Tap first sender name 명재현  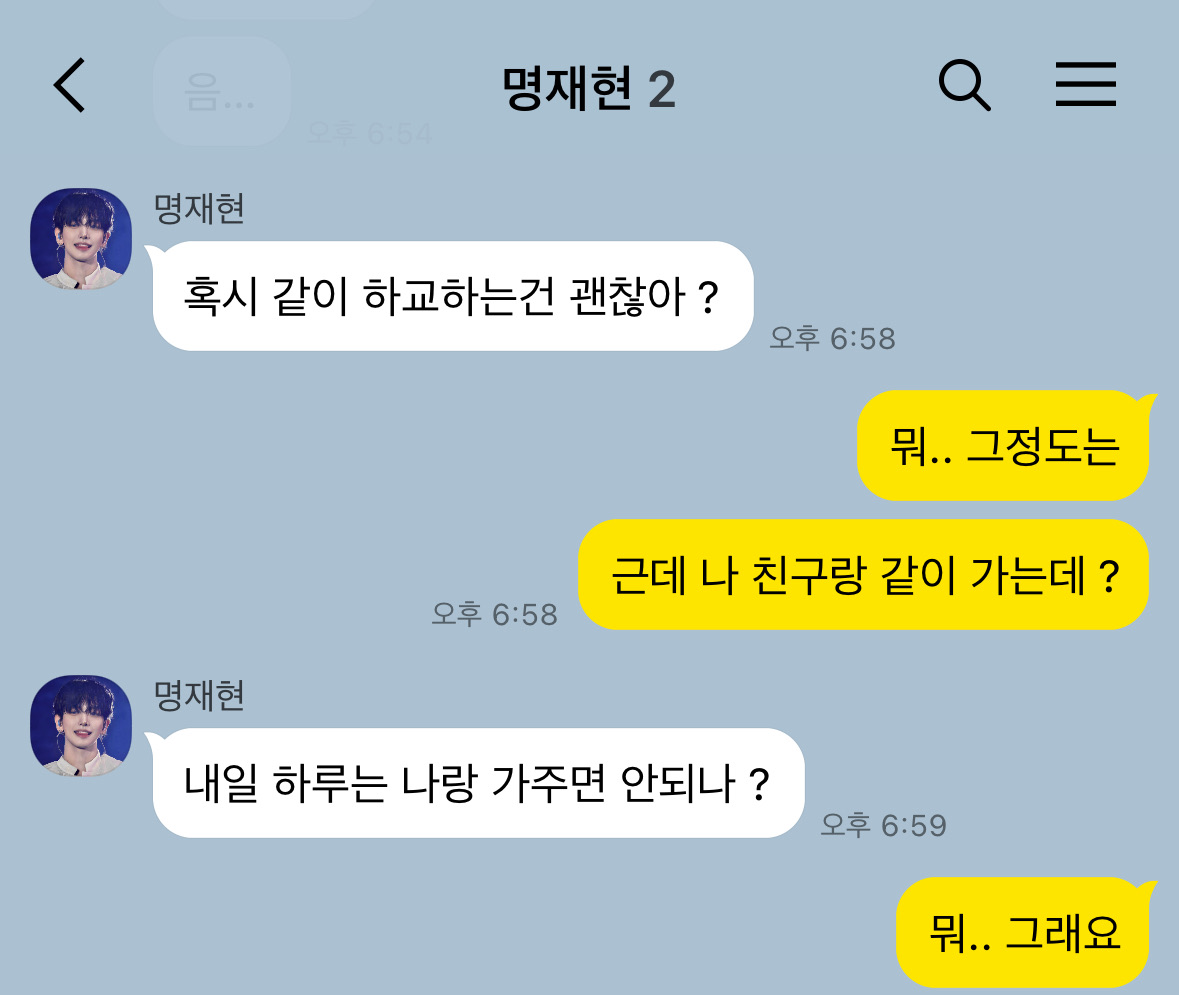tap(199, 208)
